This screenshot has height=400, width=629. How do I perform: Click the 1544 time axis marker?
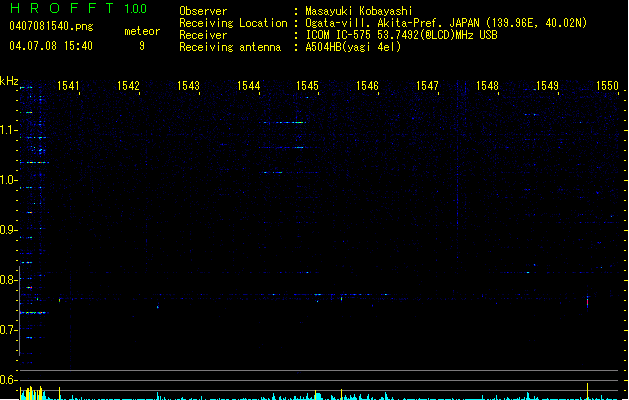pos(248,86)
